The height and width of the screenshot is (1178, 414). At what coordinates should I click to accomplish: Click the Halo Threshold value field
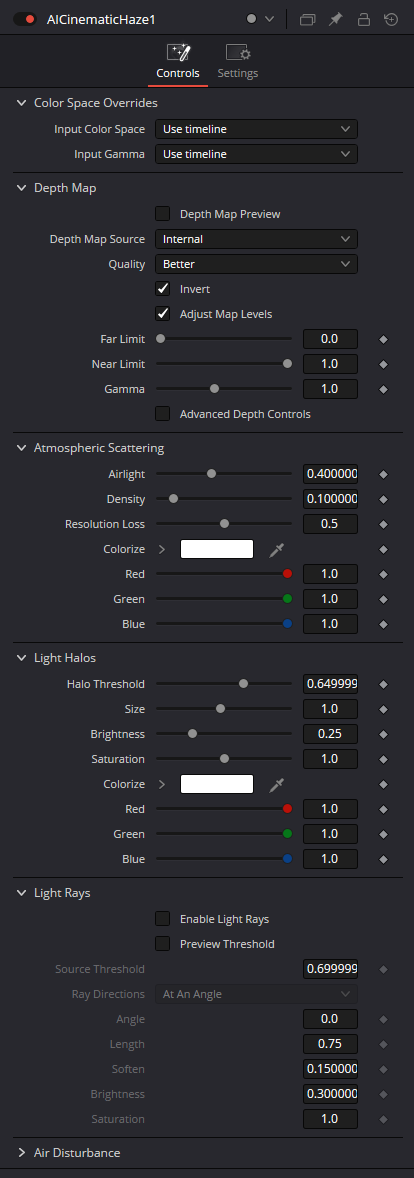(x=330, y=684)
